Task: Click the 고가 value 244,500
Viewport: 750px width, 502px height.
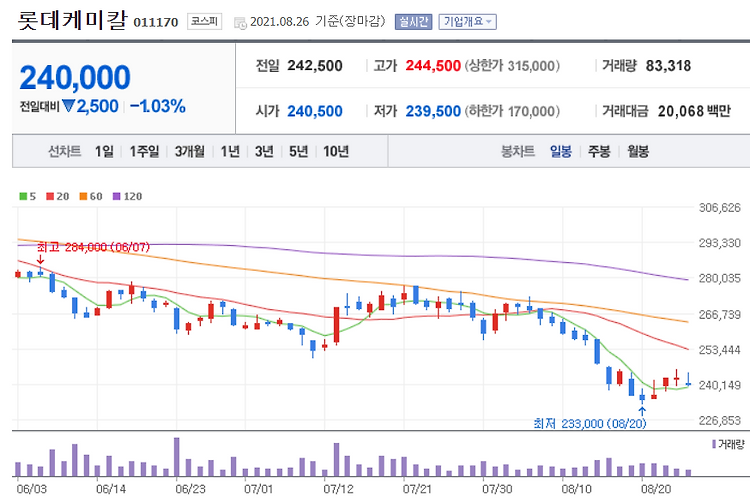Action: [x=433, y=65]
